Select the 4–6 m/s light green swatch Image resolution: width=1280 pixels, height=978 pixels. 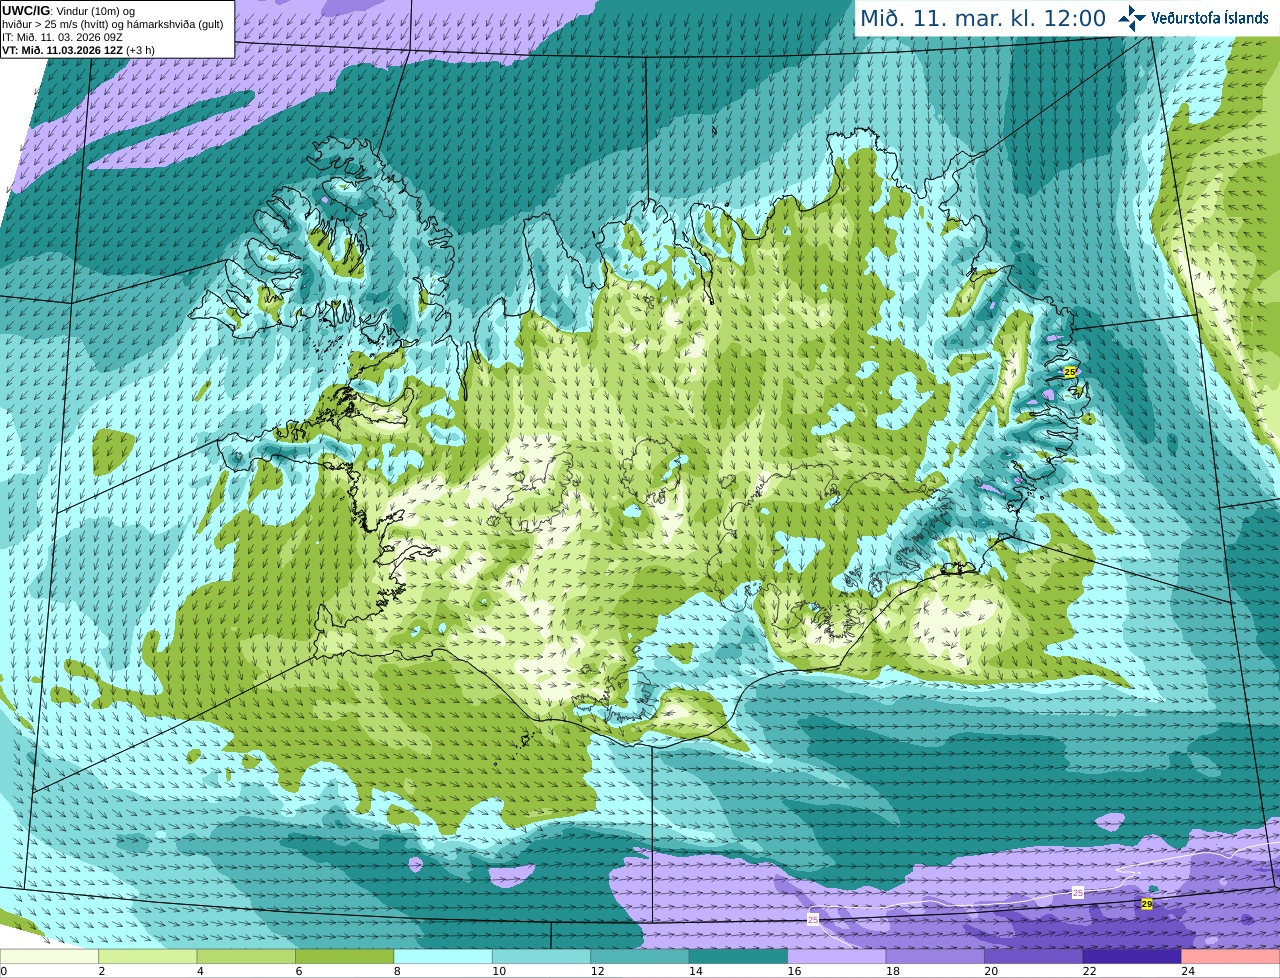click(x=247, y=956)
